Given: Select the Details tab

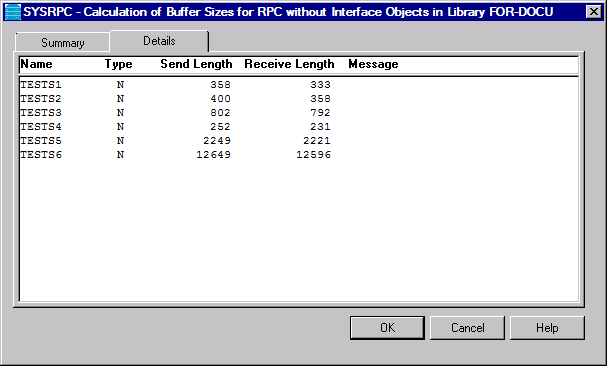Looking at the screenshot, I should 159,41.
